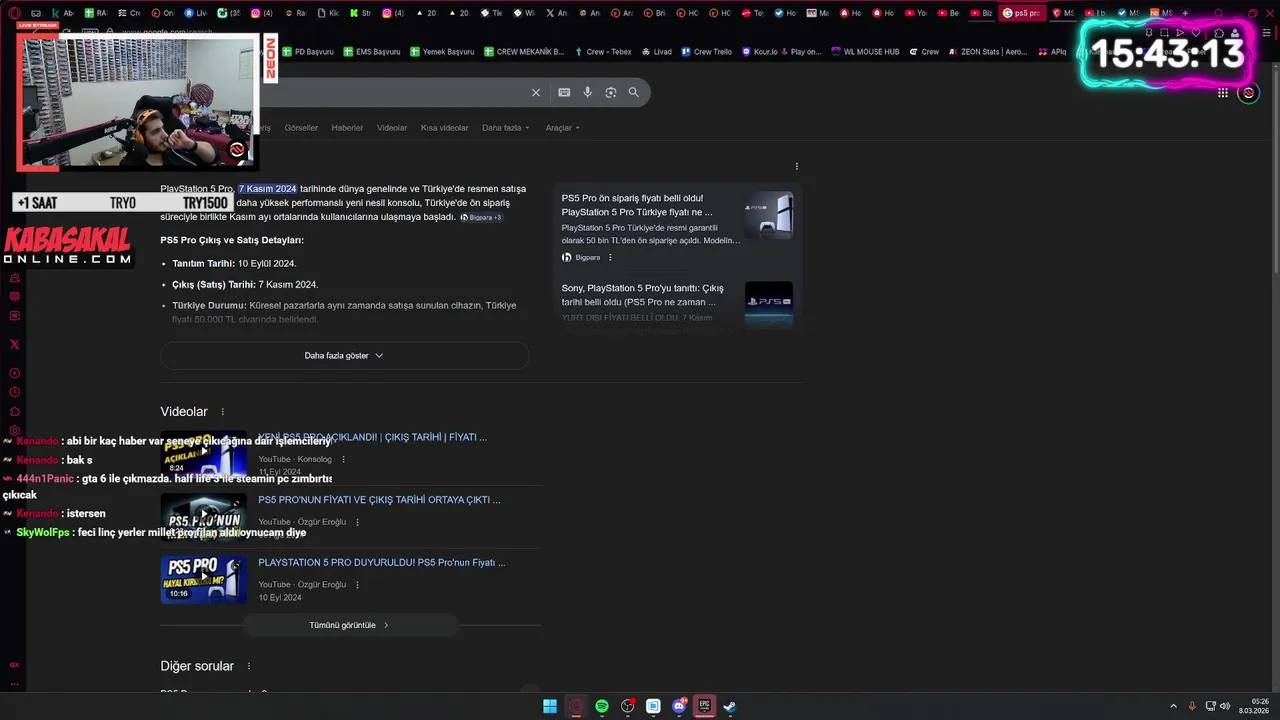The width and height of the screenshot is (1280, 720).
Task: Start voice search with the microphone
Action: 587,92
